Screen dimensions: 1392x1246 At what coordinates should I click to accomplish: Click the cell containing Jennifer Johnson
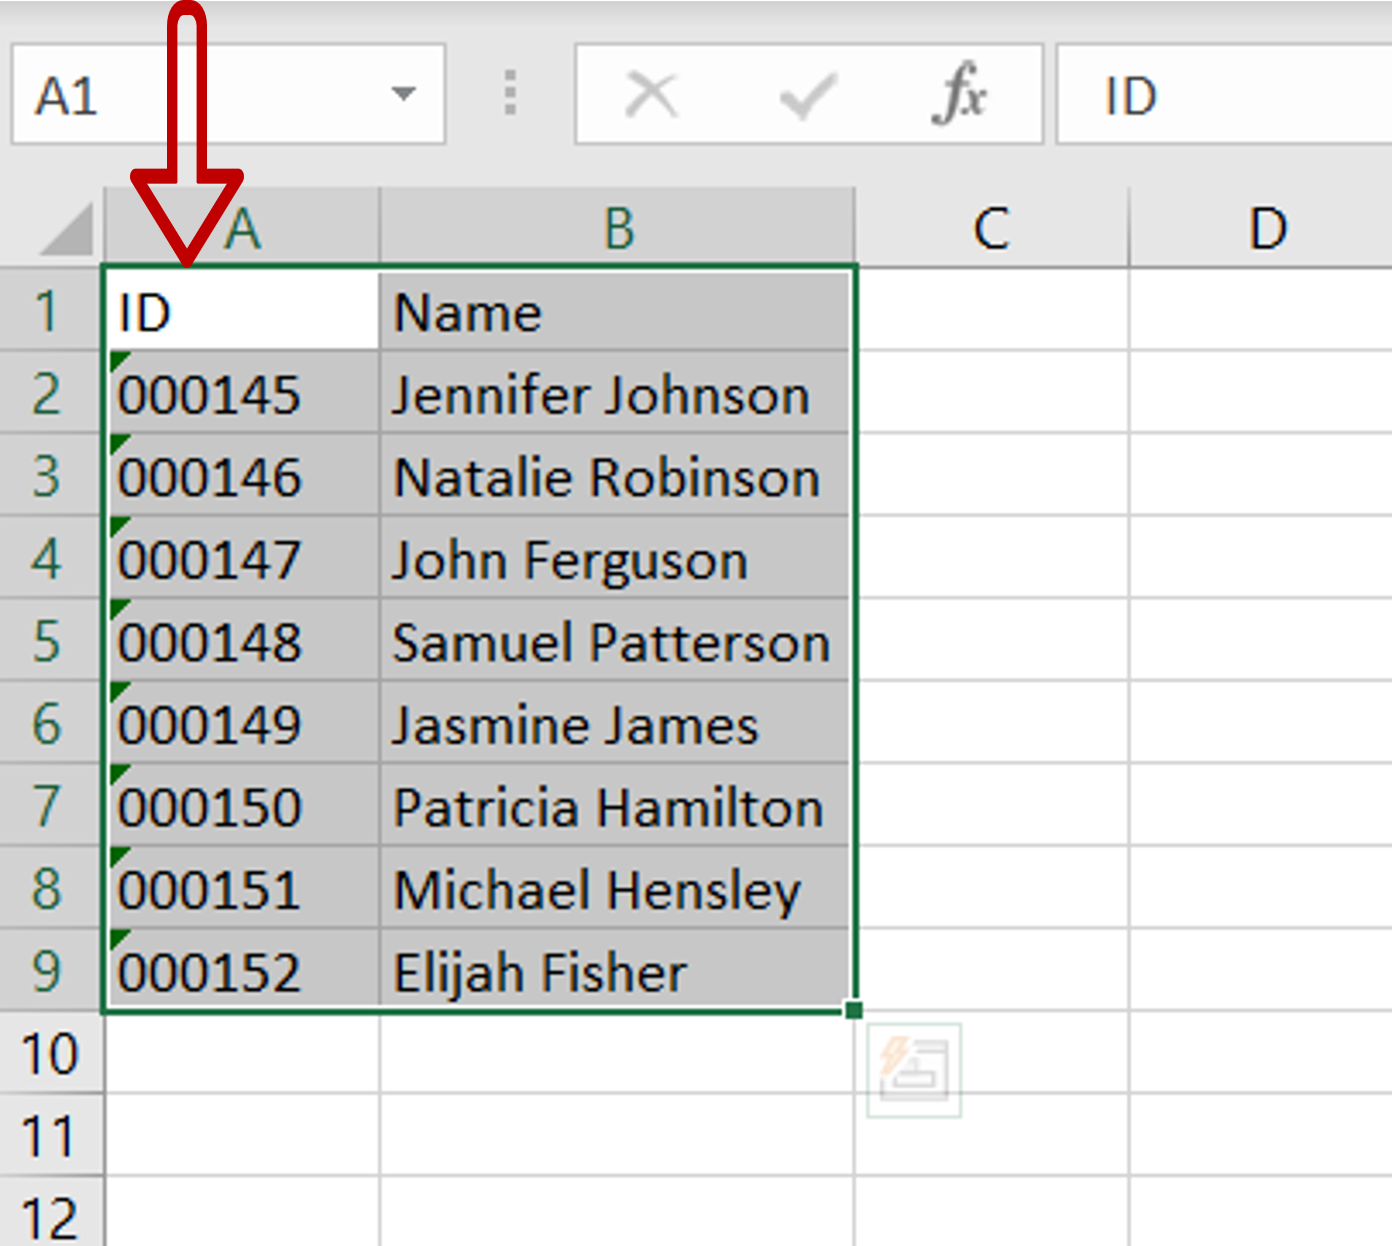(x=614, y=394)
